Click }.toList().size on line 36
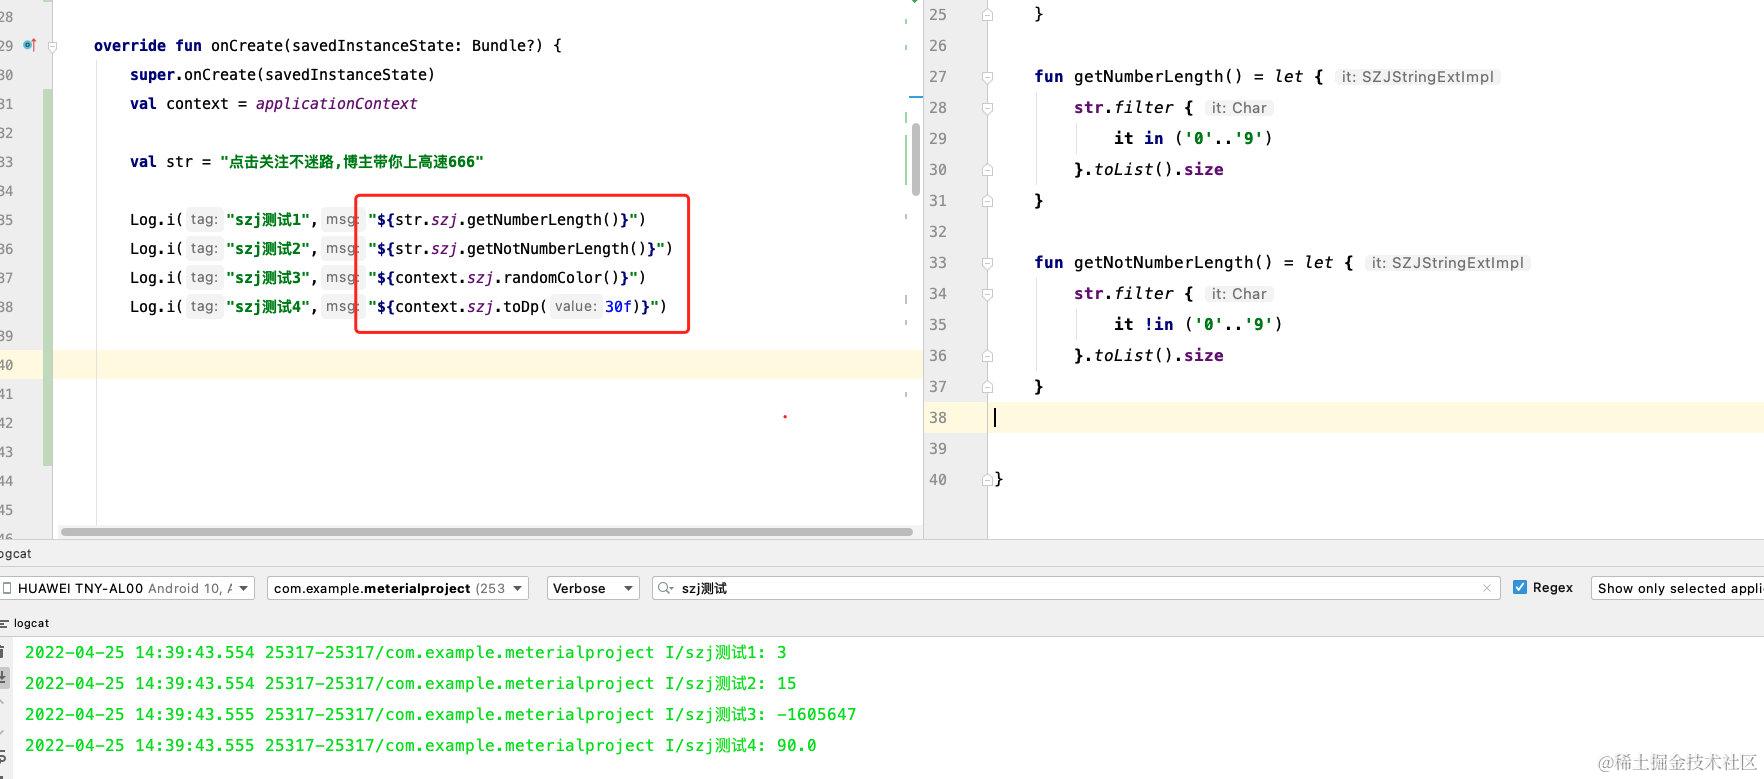Image resolution: width=1764 pixels, height=779 pixels. pyautogui.click(x=1148, y=355)
